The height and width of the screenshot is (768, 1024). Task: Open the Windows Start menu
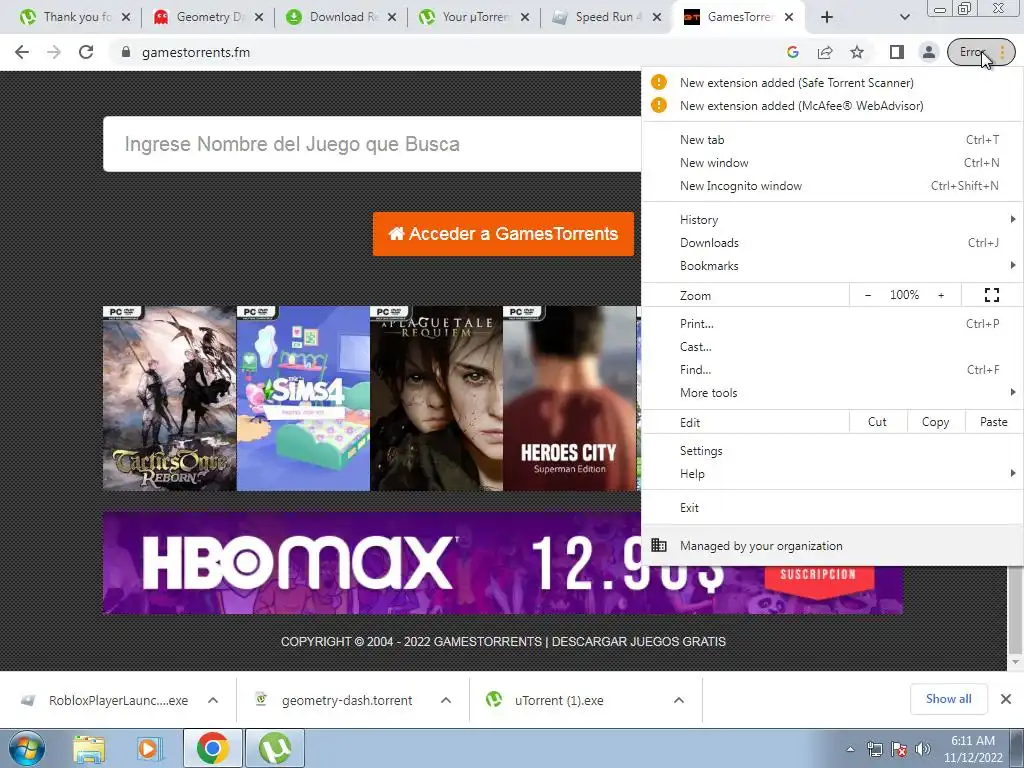[x=27, y=748]
